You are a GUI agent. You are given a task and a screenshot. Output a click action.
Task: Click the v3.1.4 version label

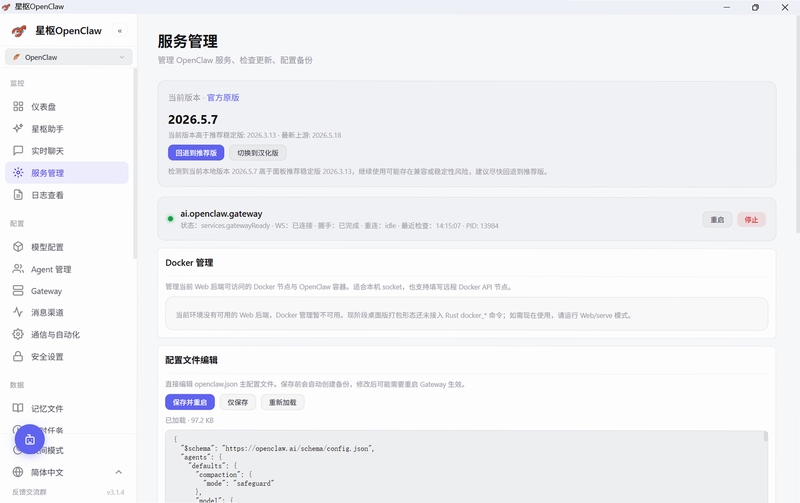pos(115,492)
